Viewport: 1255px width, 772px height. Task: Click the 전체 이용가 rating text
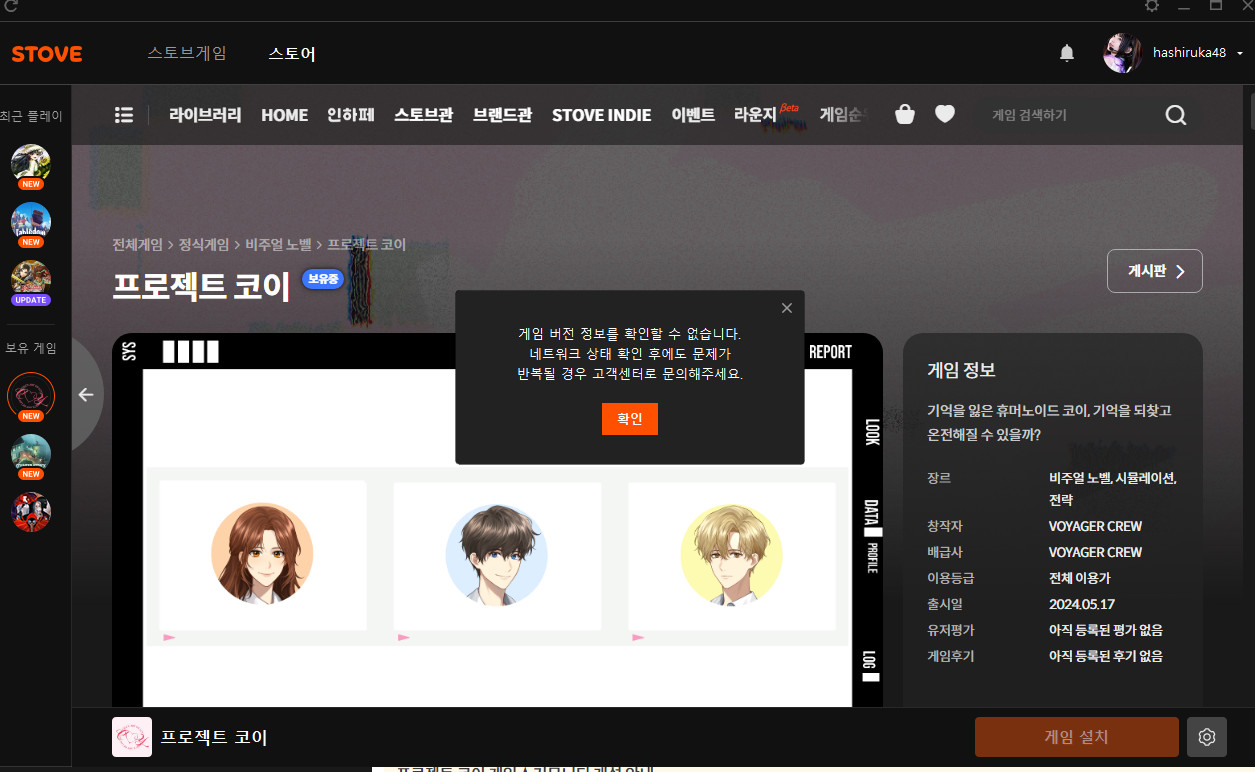click(x=1079, y=578)
